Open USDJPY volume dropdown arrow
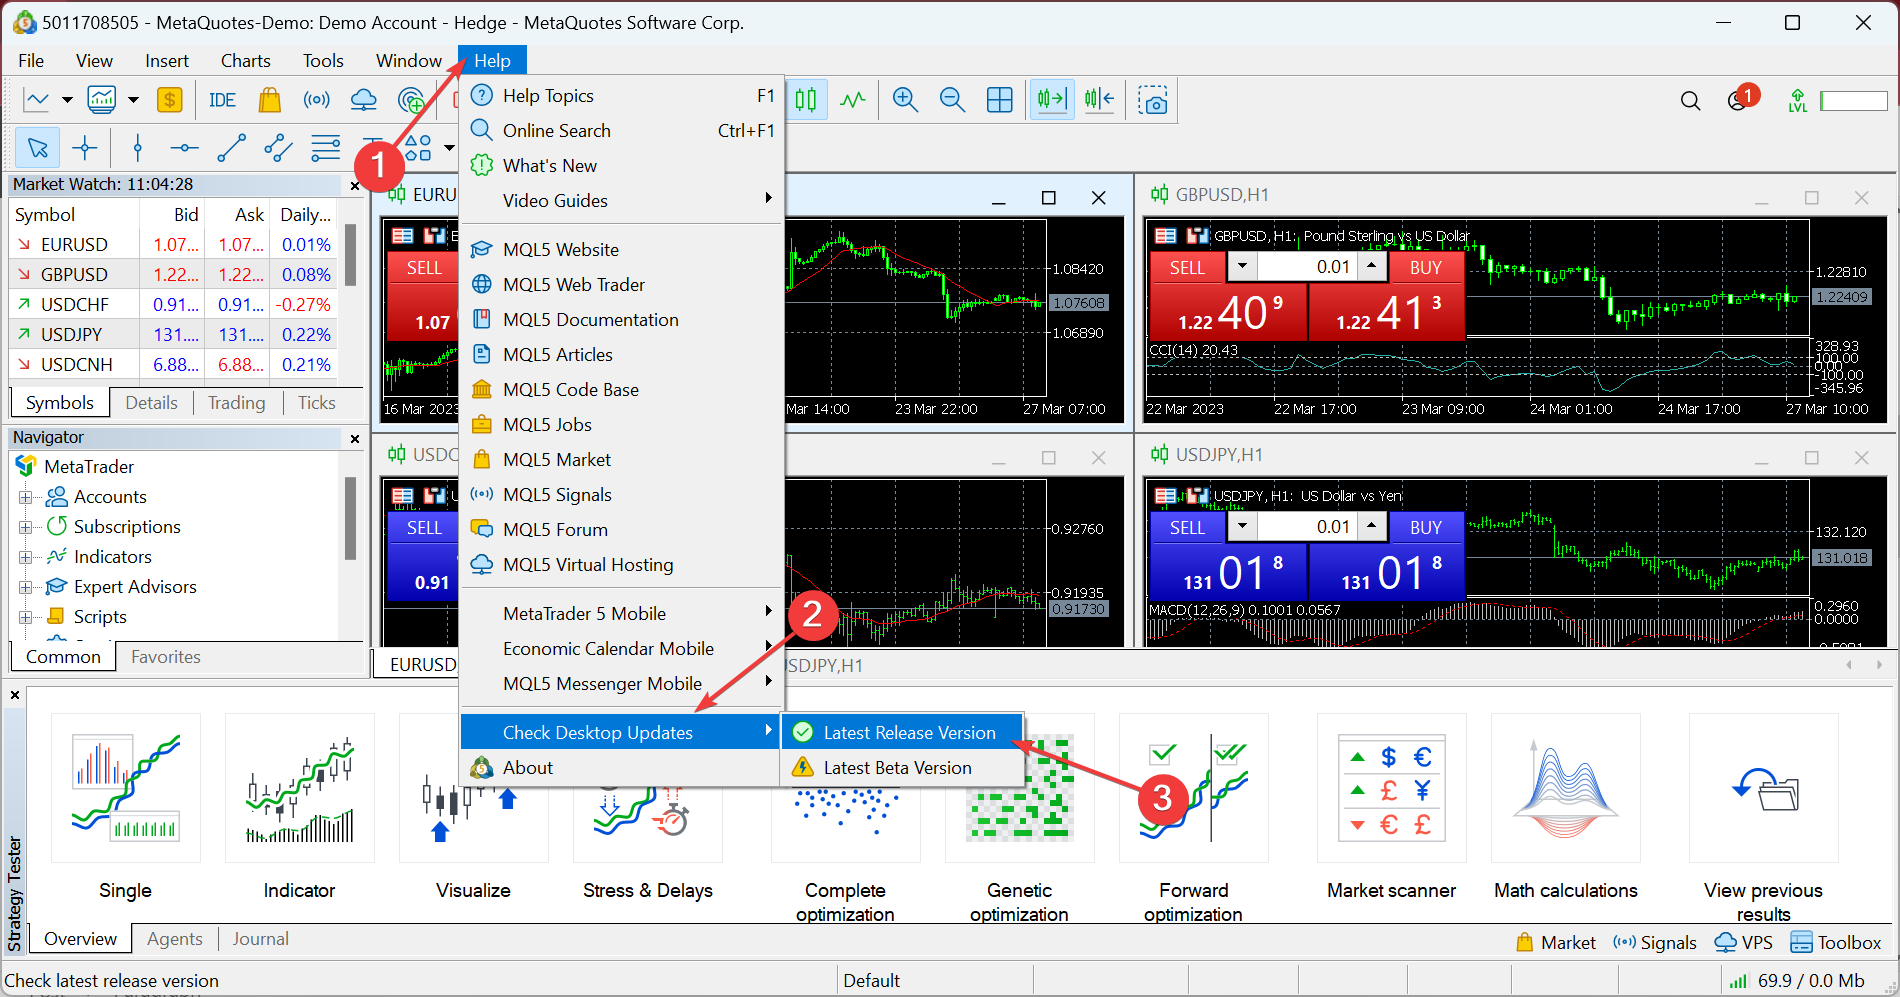Viewport: 1900px width, 997px height. pos(1242,526)
